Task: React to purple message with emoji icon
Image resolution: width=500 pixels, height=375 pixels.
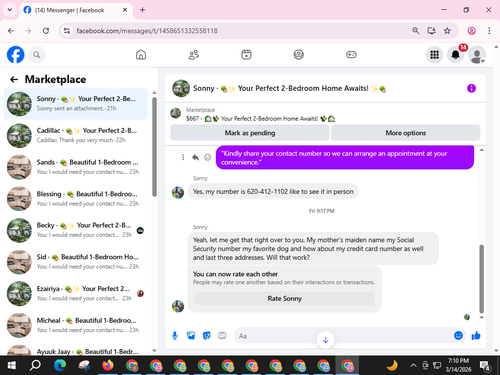Action: (x=207, y=157)
